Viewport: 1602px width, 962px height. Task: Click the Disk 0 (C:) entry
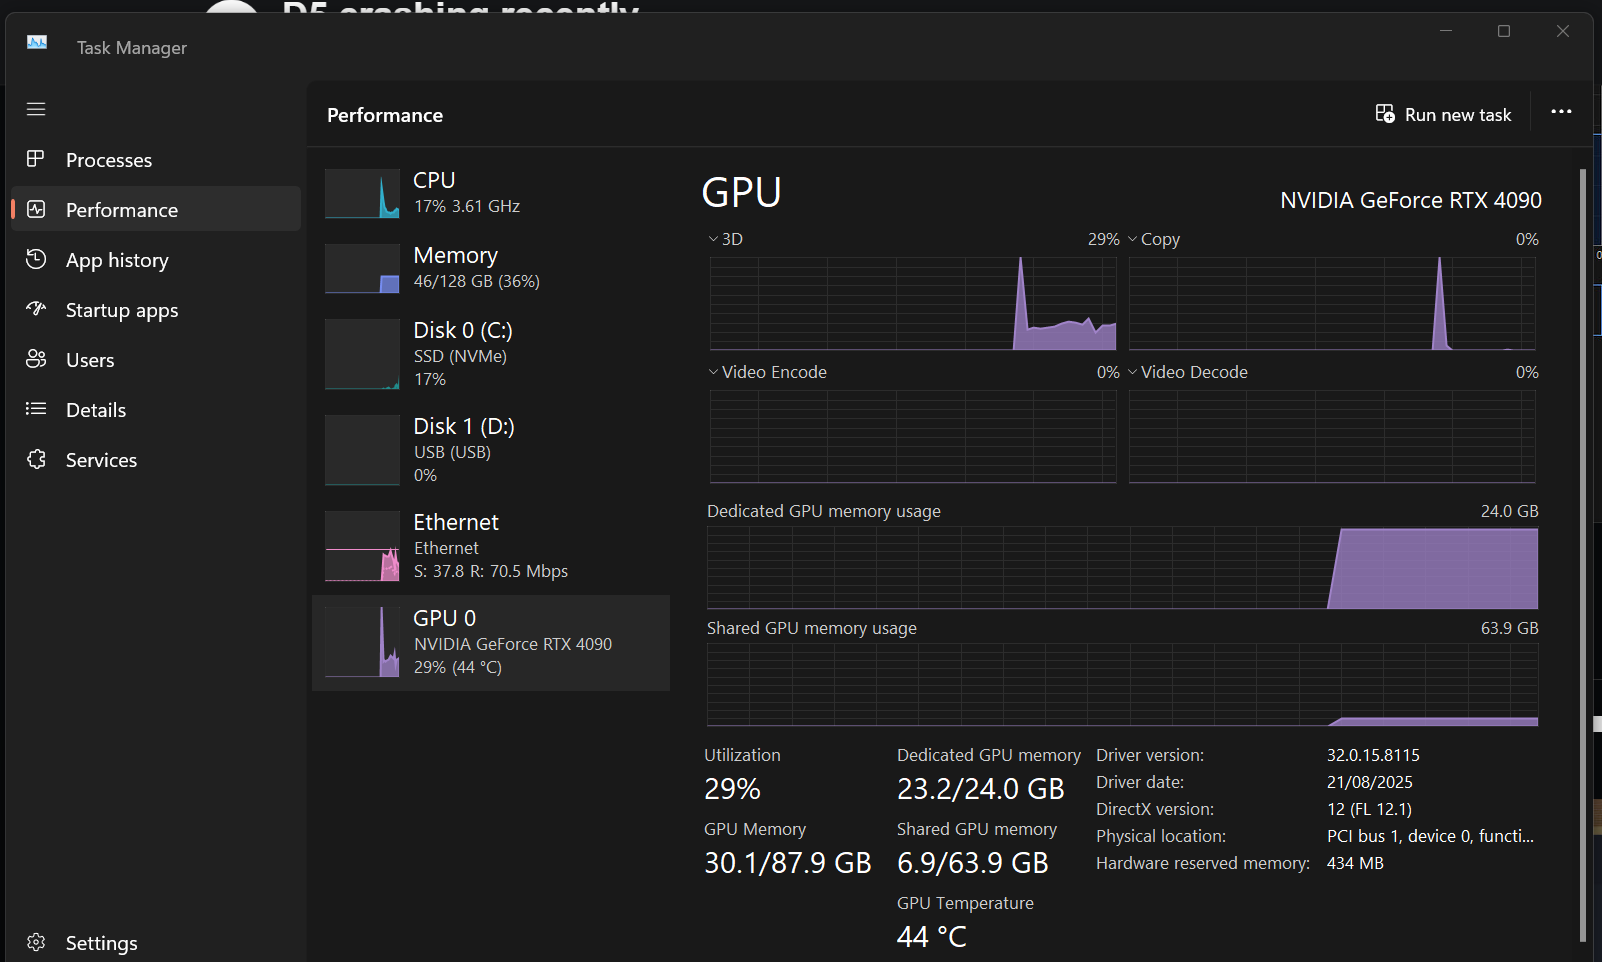490,354
